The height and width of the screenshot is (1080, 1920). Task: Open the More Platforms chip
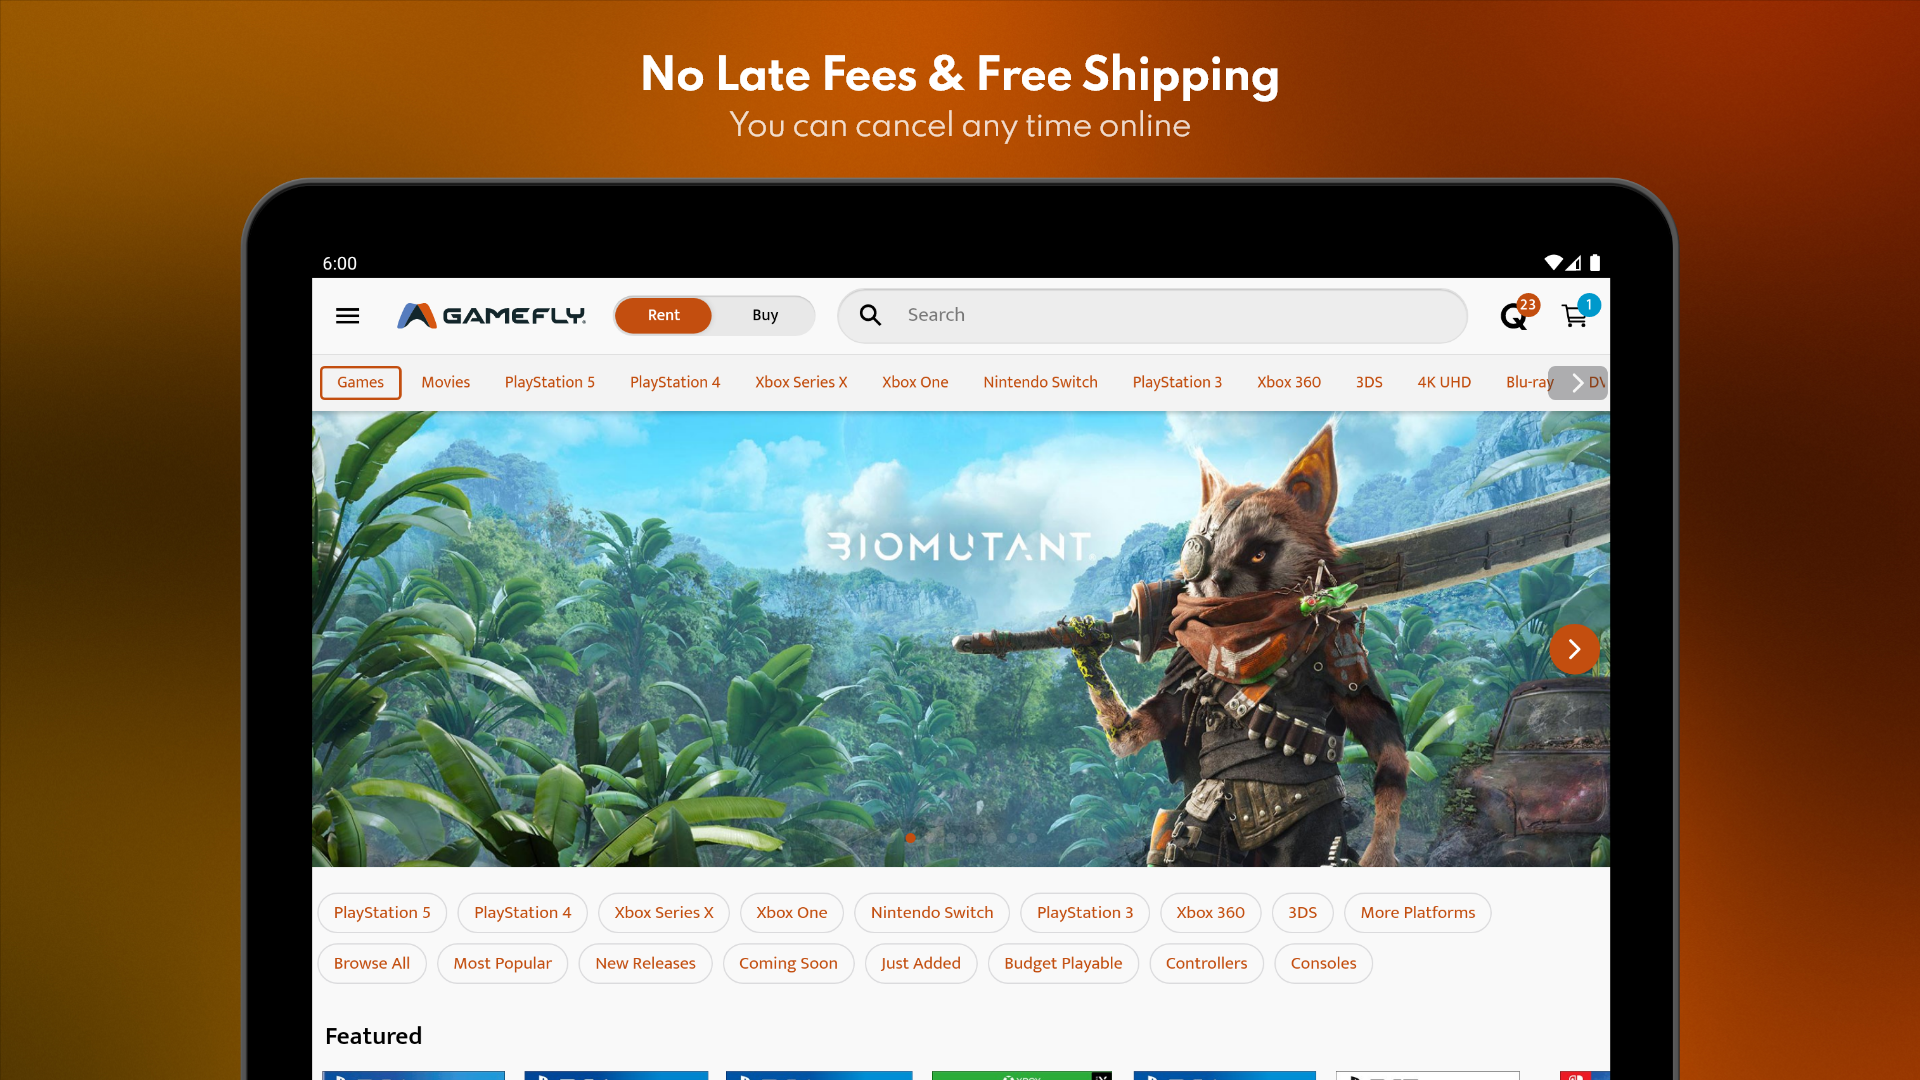(x=1417, y=912)
